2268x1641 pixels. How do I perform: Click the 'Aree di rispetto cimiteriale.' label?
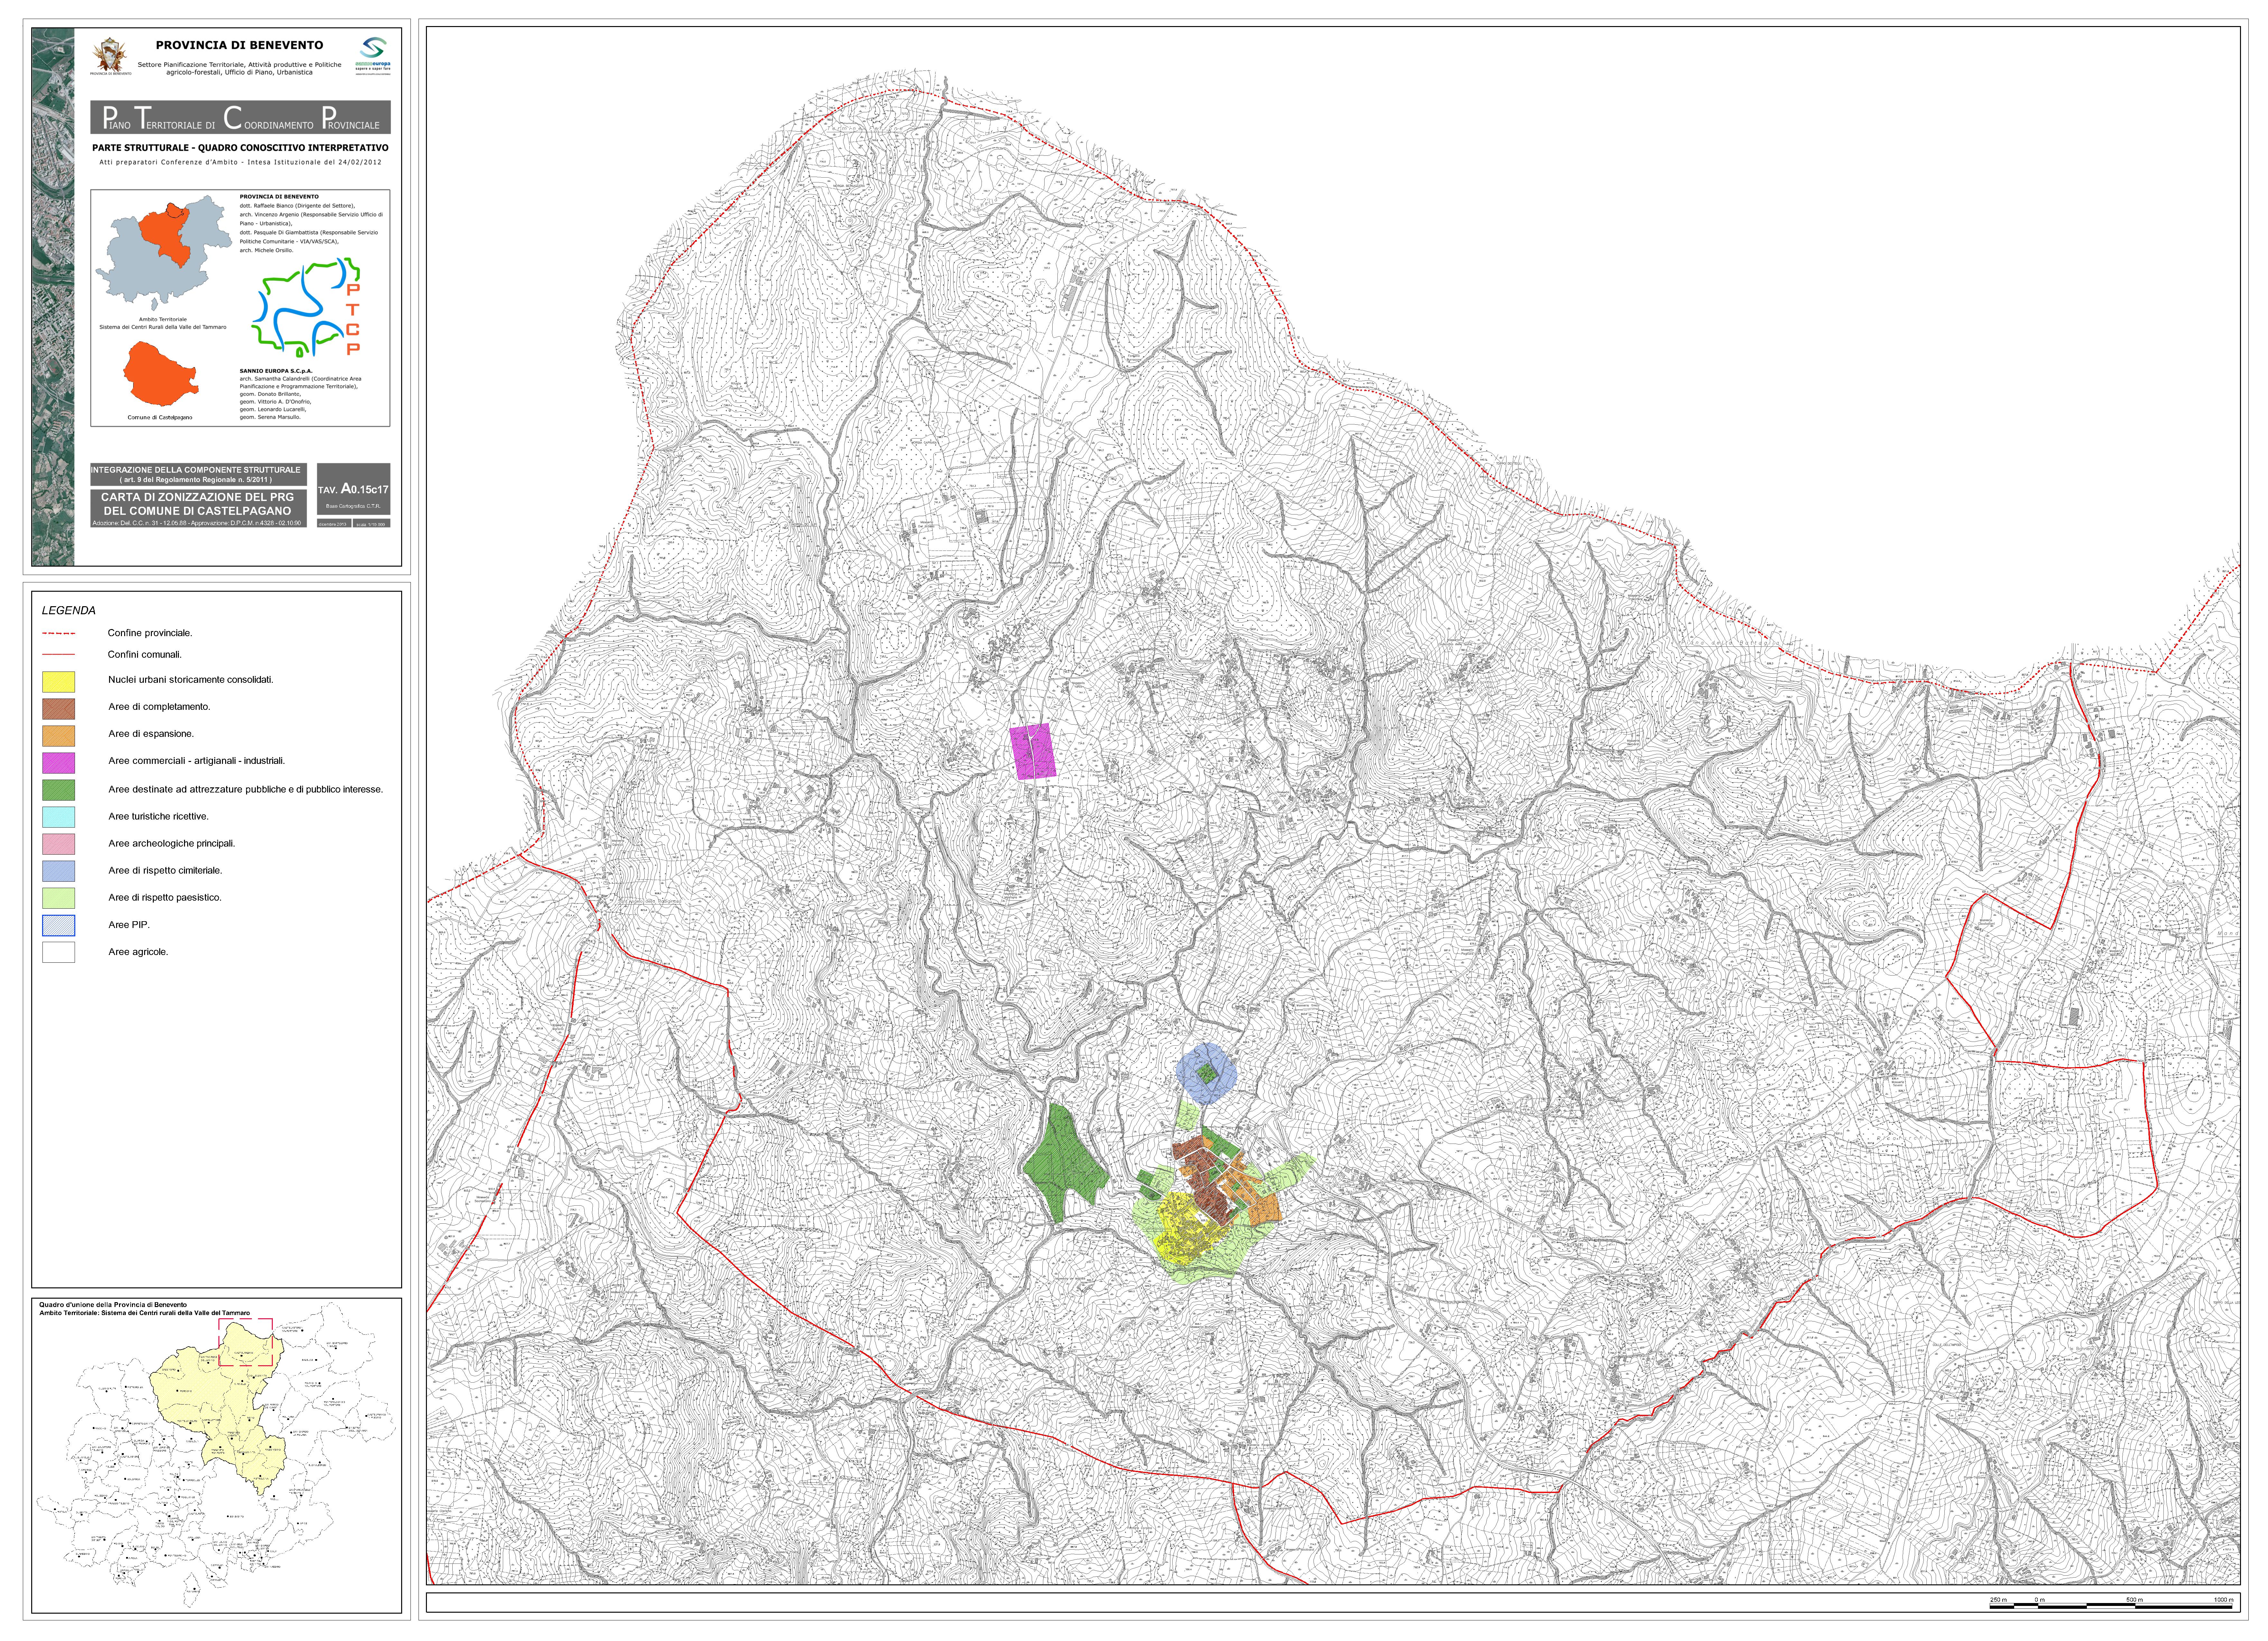[x=165, y=871]
